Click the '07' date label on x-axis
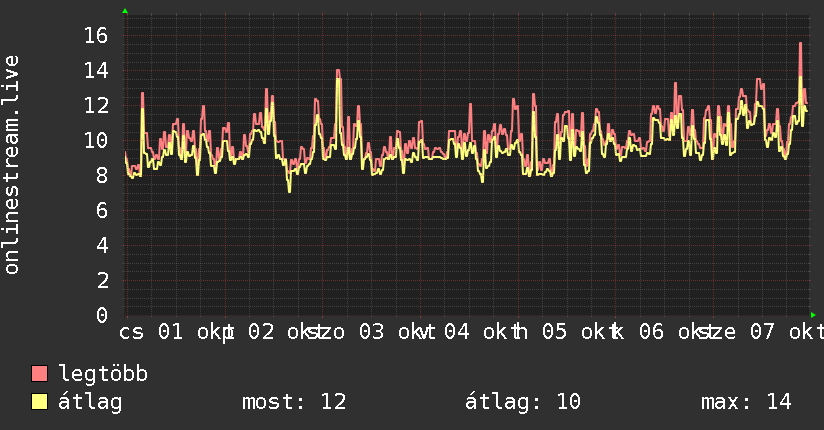 (x=762, y=332)
